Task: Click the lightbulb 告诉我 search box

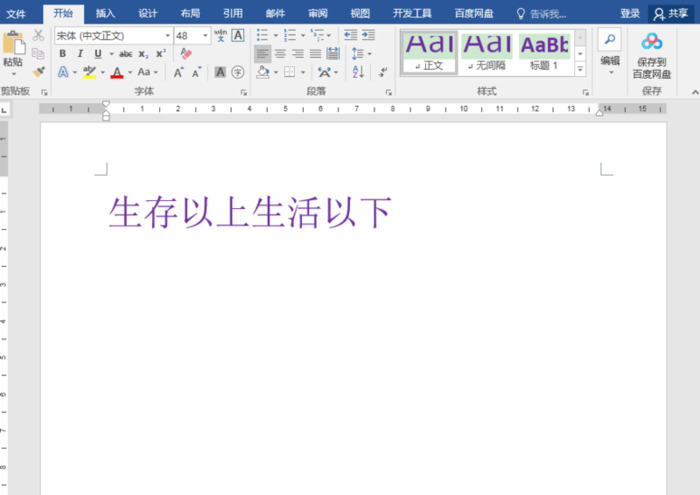Action: pyautogui.click(x=541, y=14)
